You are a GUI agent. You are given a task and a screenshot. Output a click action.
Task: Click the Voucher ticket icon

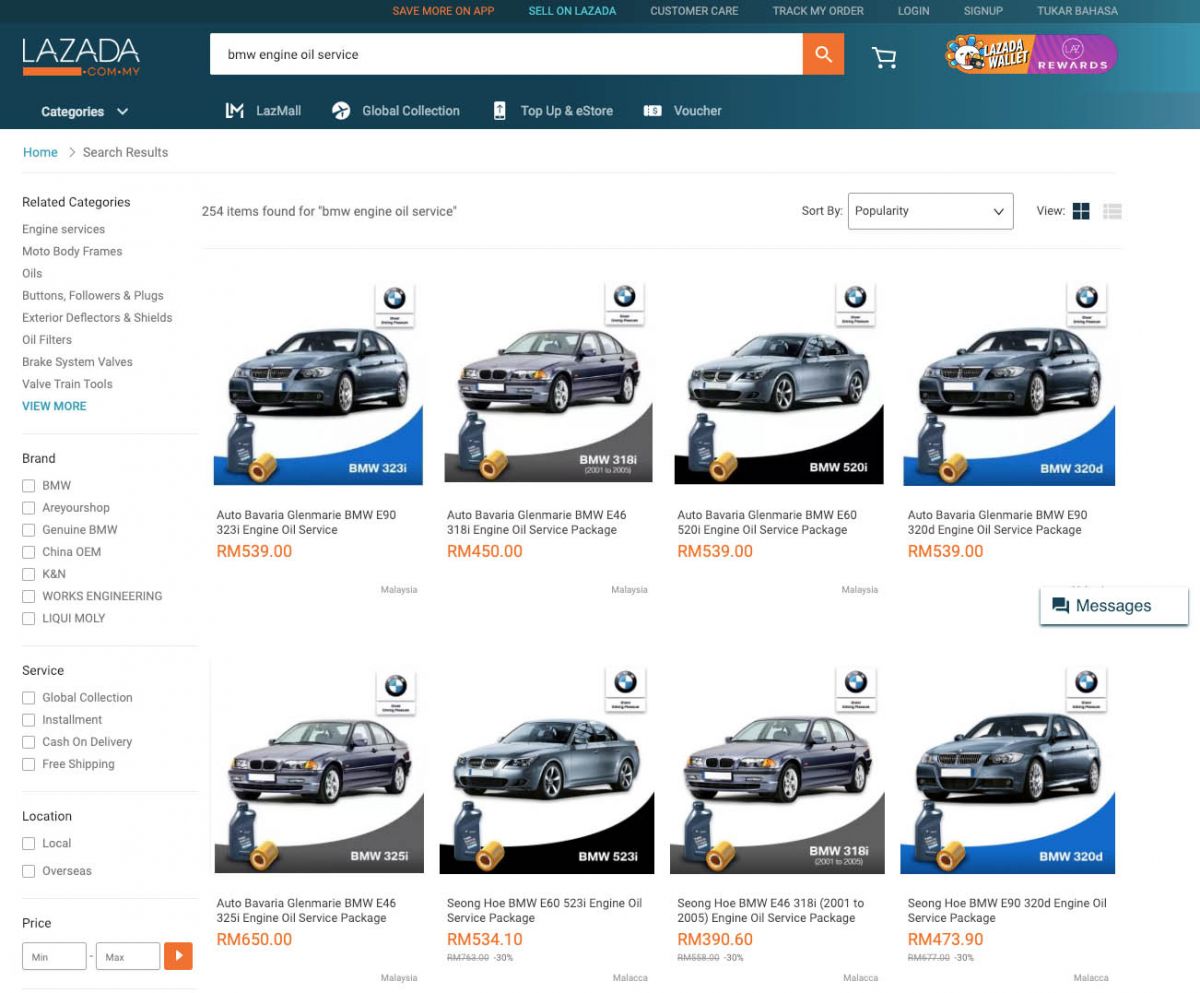653,111
